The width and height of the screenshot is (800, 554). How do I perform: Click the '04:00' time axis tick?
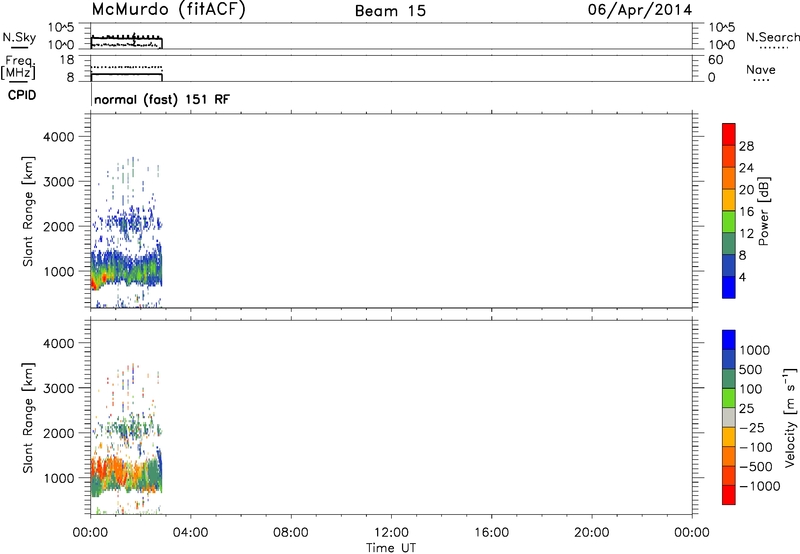[191, 533]
